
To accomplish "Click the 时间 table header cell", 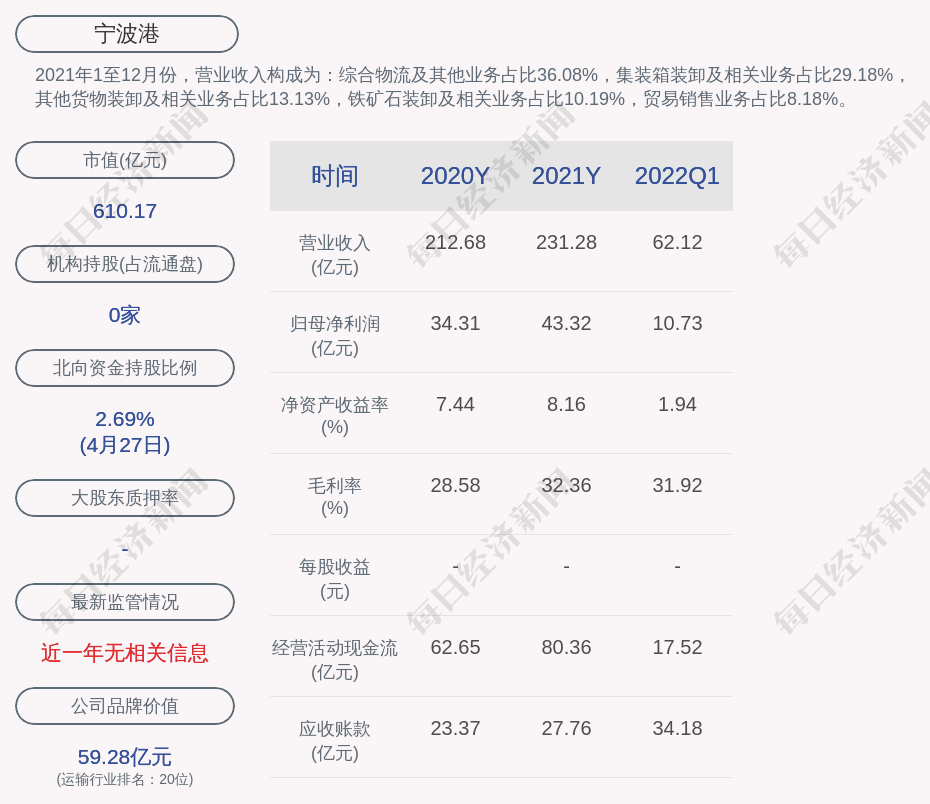I will click(335, 176).
